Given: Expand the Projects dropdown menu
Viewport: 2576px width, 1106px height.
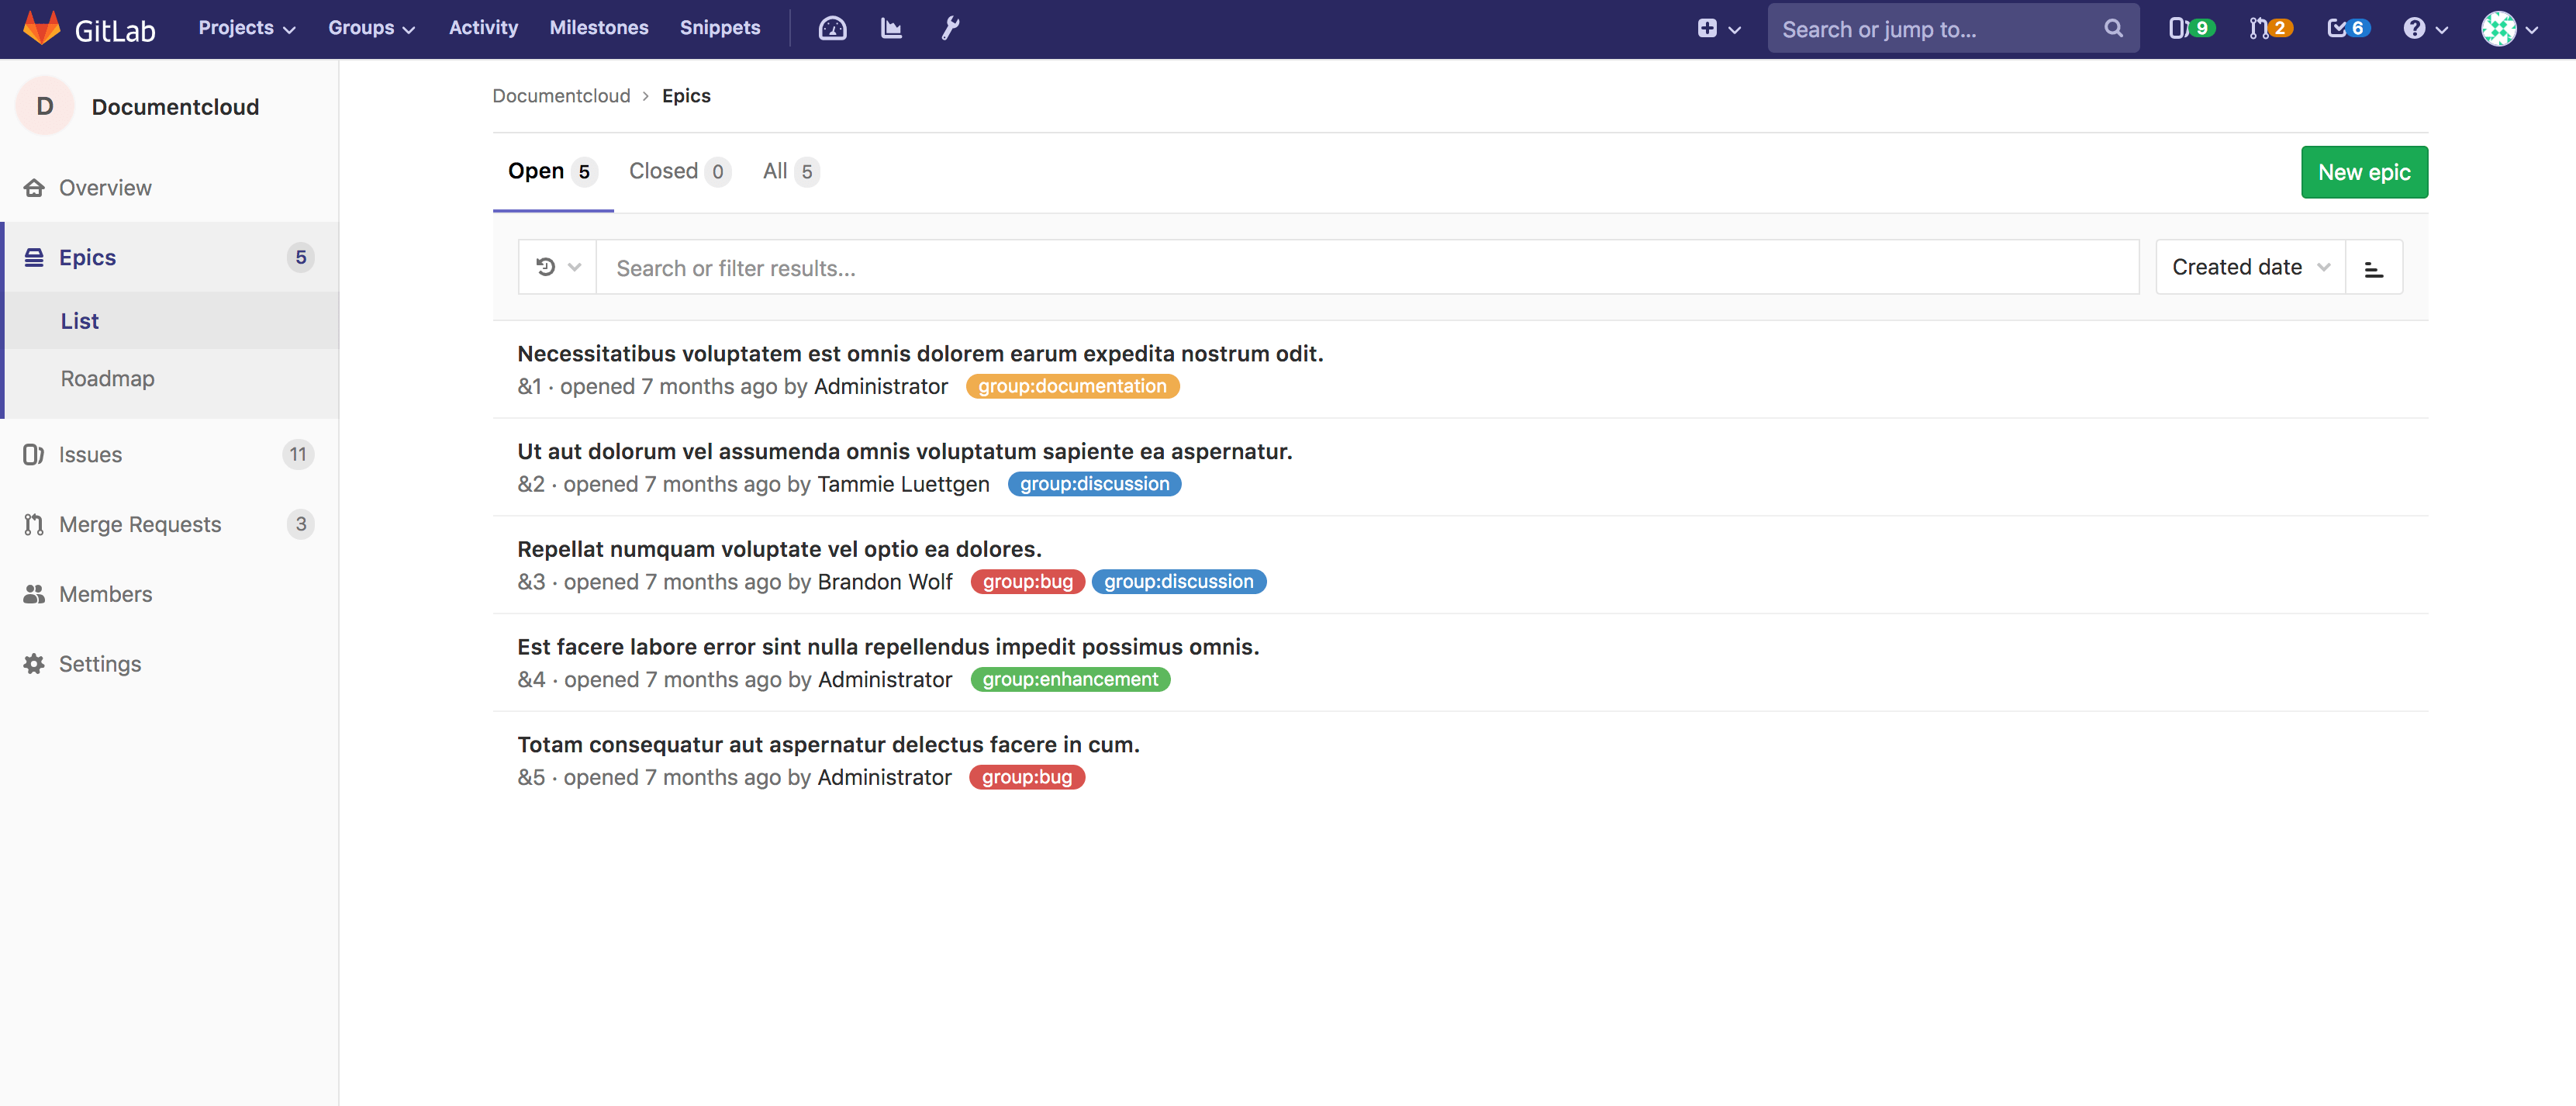Looking at the screenshot, I should pos(246,28).
